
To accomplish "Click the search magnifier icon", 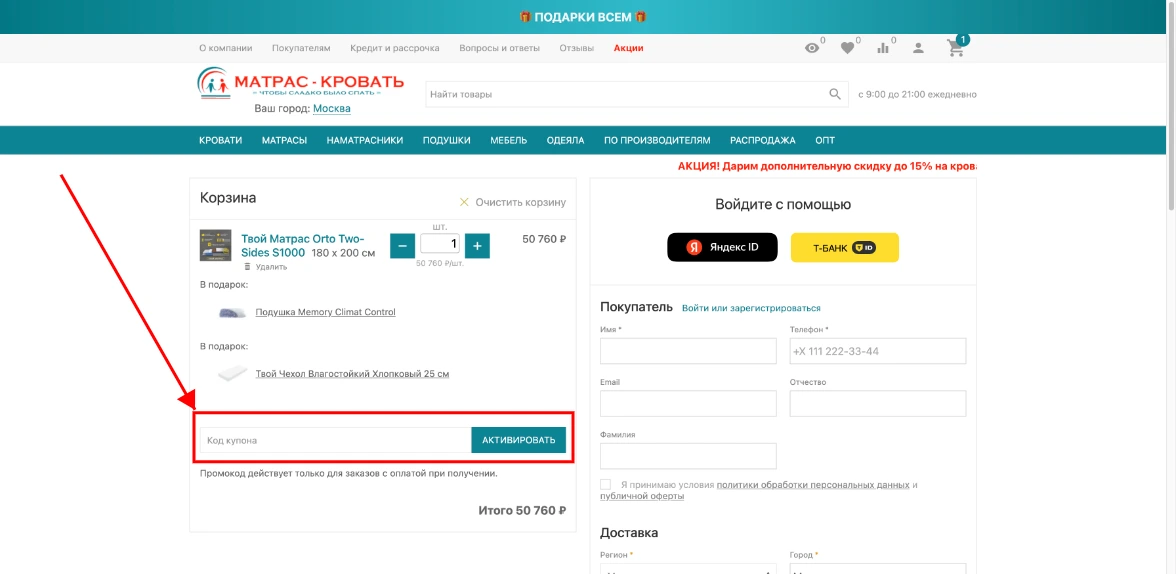I will coord(835,94).
